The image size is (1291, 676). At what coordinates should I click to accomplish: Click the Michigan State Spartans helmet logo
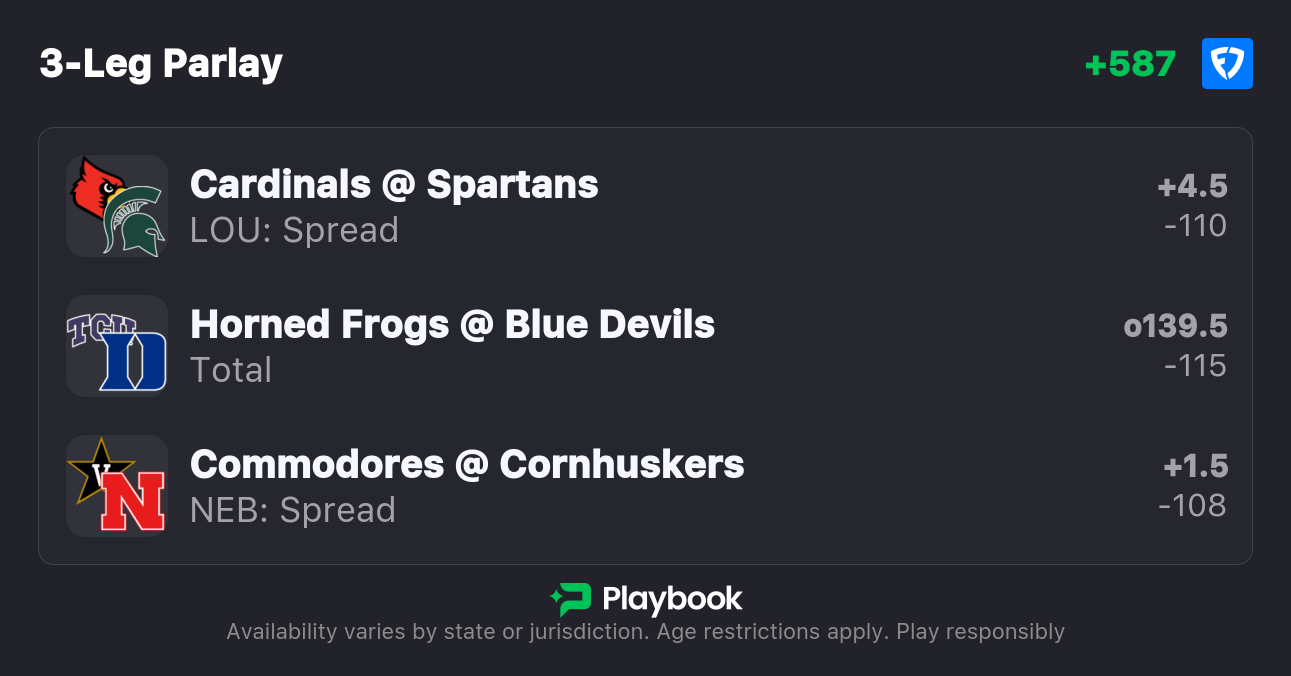(137, 222)
